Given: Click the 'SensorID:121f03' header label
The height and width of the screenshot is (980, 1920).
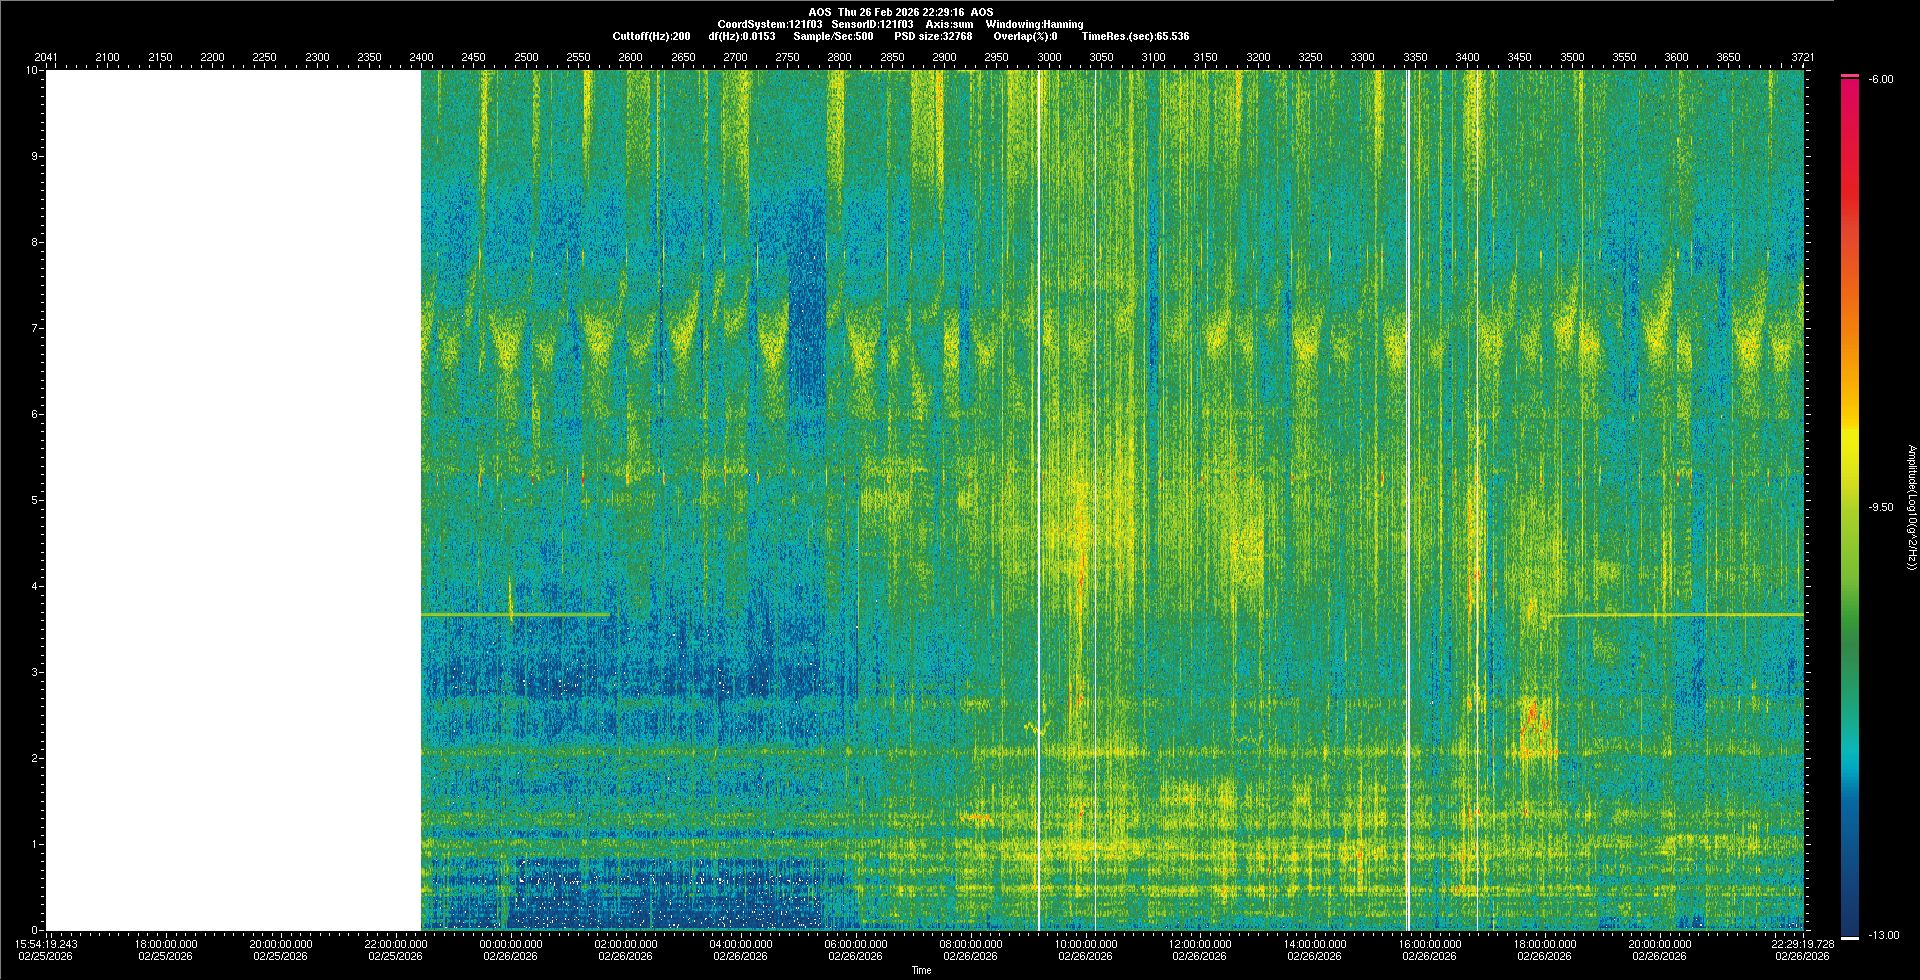Looking at the screenshot, I should (872, 24).
